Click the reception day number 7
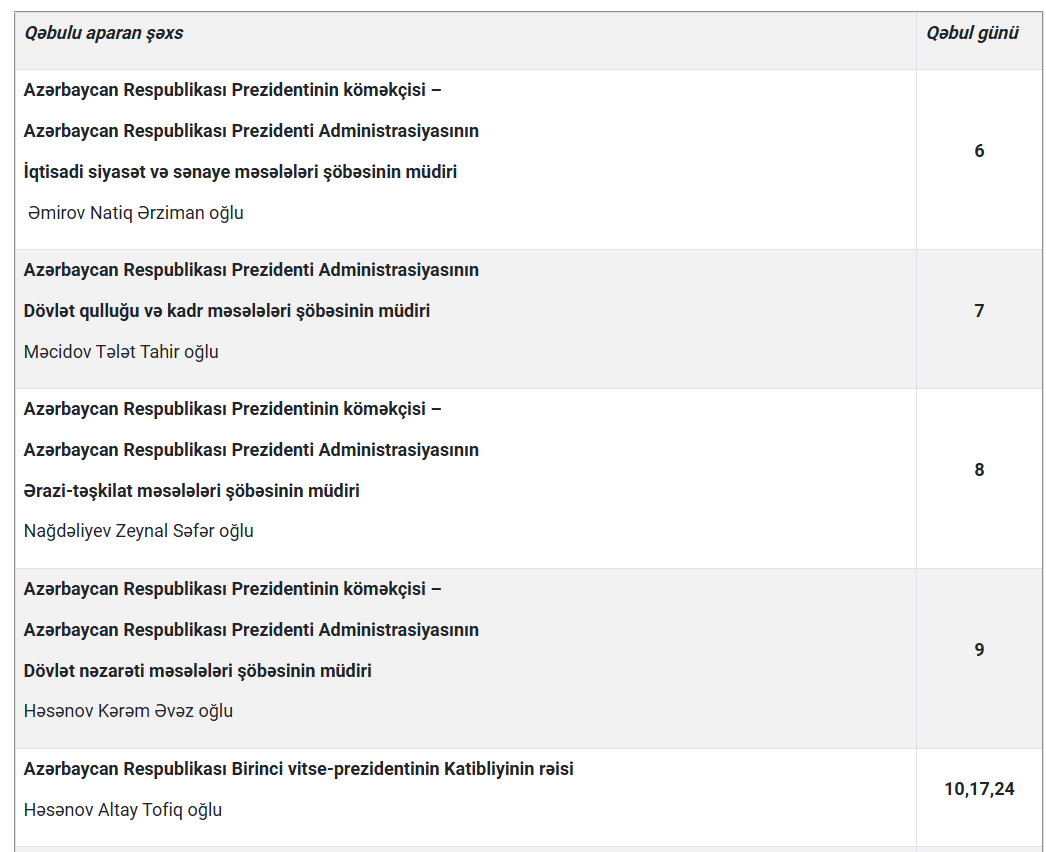Viewport: 1046px width, 852px height. [x=979, y=311]
